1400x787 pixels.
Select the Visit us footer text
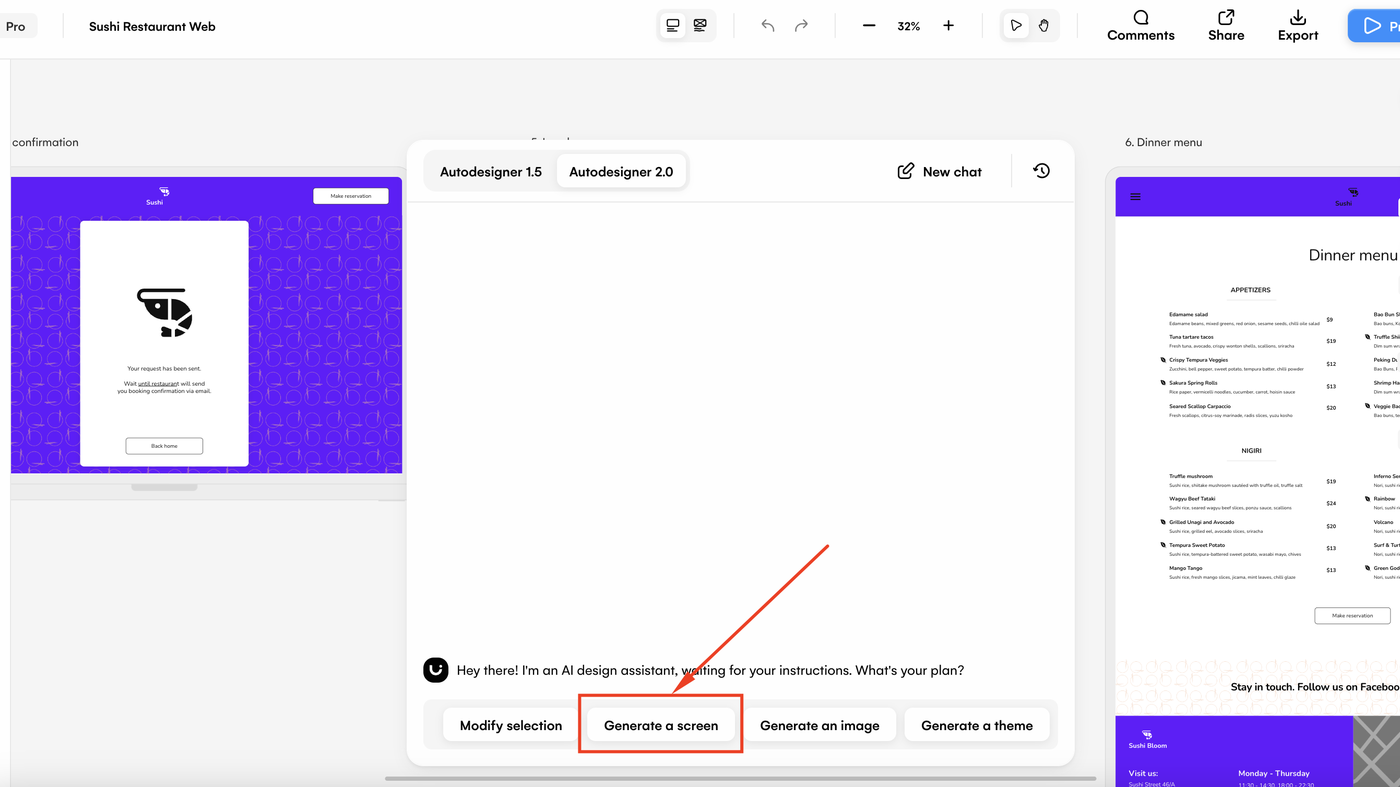click(x=1143, y=773)
